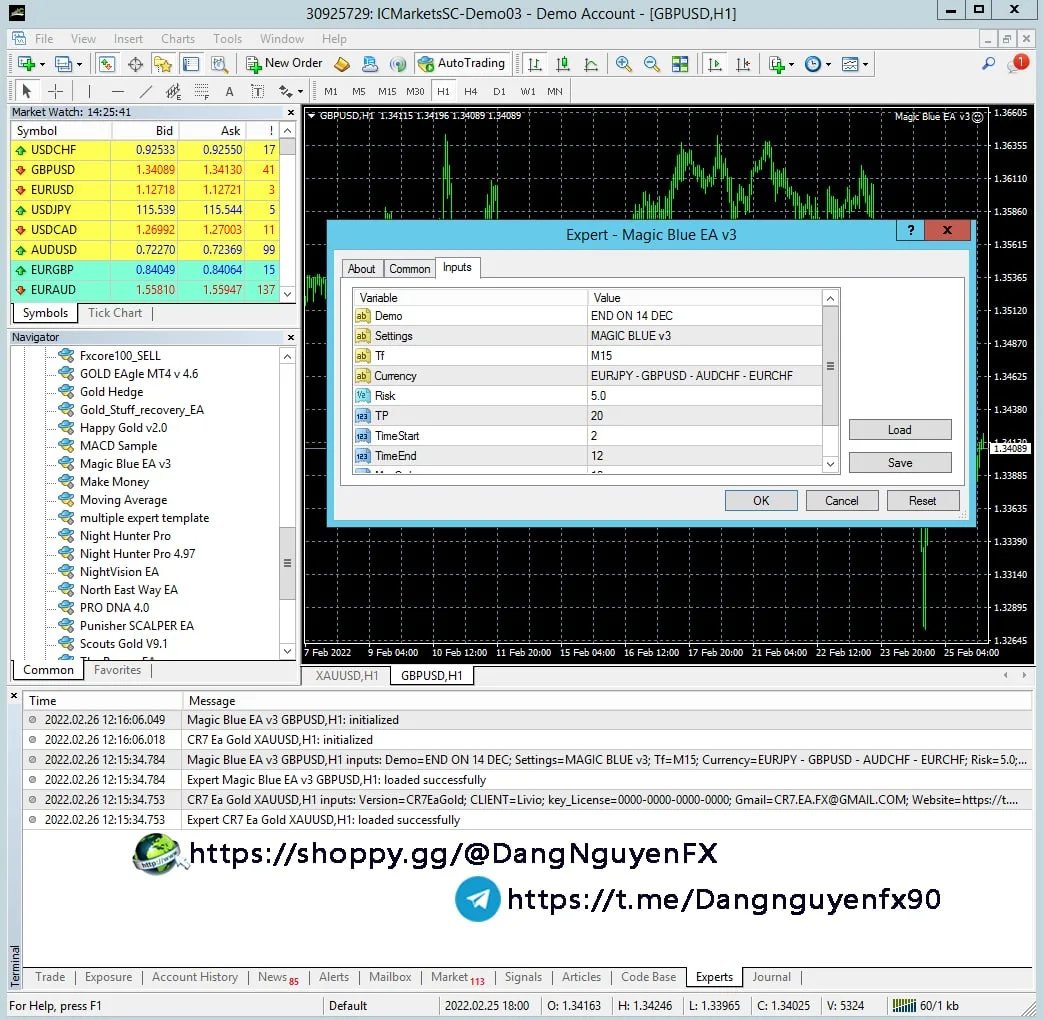This screenshot has width=1043, height=1019.
Task: Select the trendline tool
Action: coord(146,91)
